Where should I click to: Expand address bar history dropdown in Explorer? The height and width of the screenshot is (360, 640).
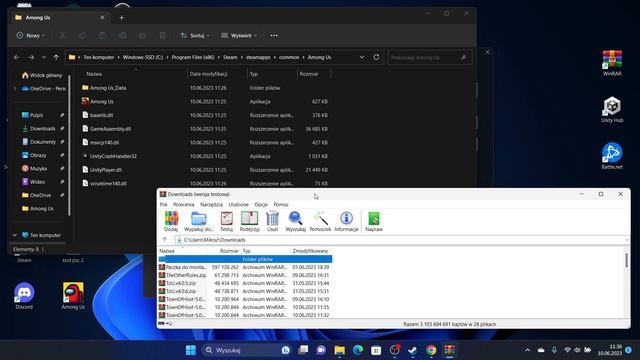(x=362, y=57)
